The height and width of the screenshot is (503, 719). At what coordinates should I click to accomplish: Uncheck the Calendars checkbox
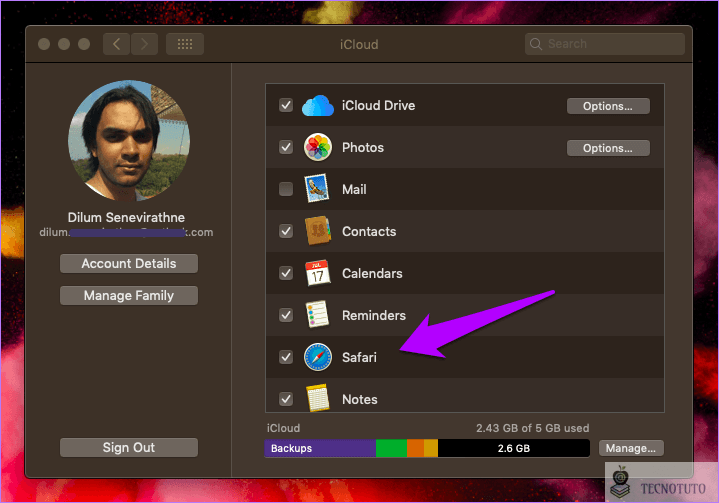point(286,273)
